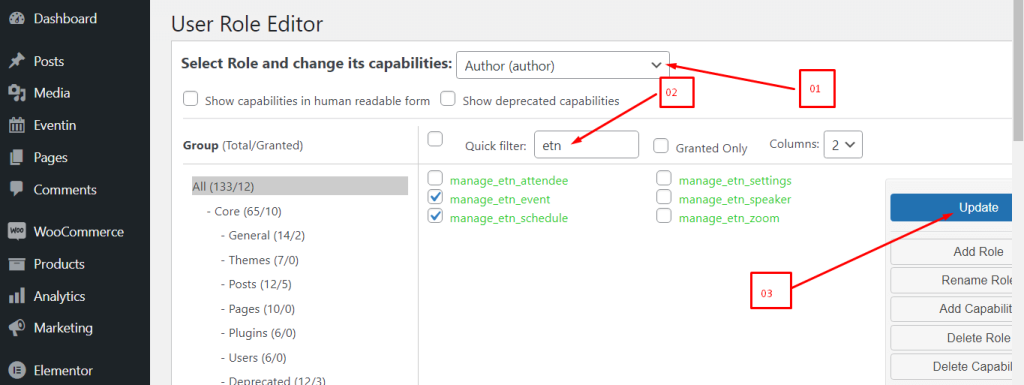The width and height of the screenshot is (1024, 385).
Task: Click the Eventin calendar icon
Action: [16, 125]
